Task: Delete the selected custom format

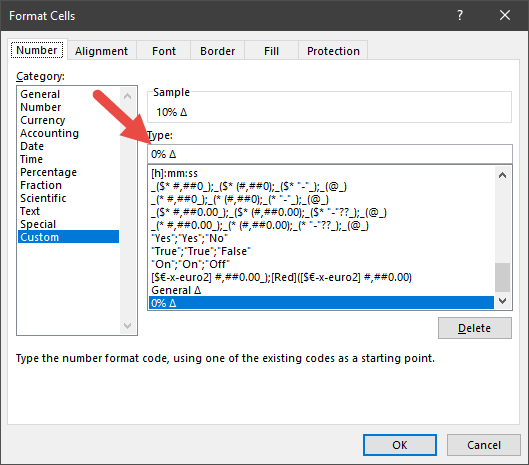Action: click(x=475, y=328)
